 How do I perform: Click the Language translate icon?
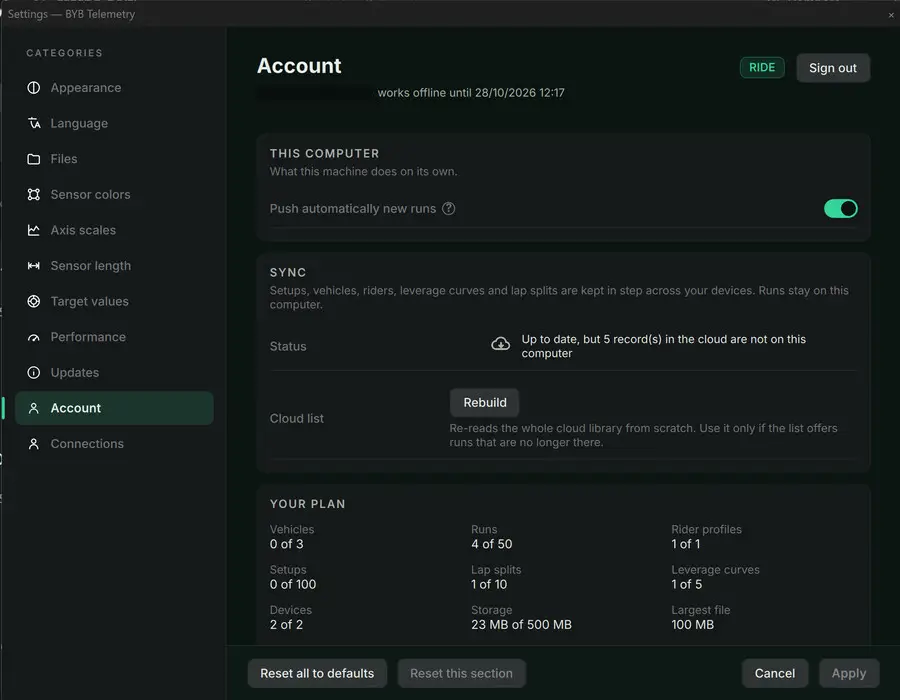point(34,123)
